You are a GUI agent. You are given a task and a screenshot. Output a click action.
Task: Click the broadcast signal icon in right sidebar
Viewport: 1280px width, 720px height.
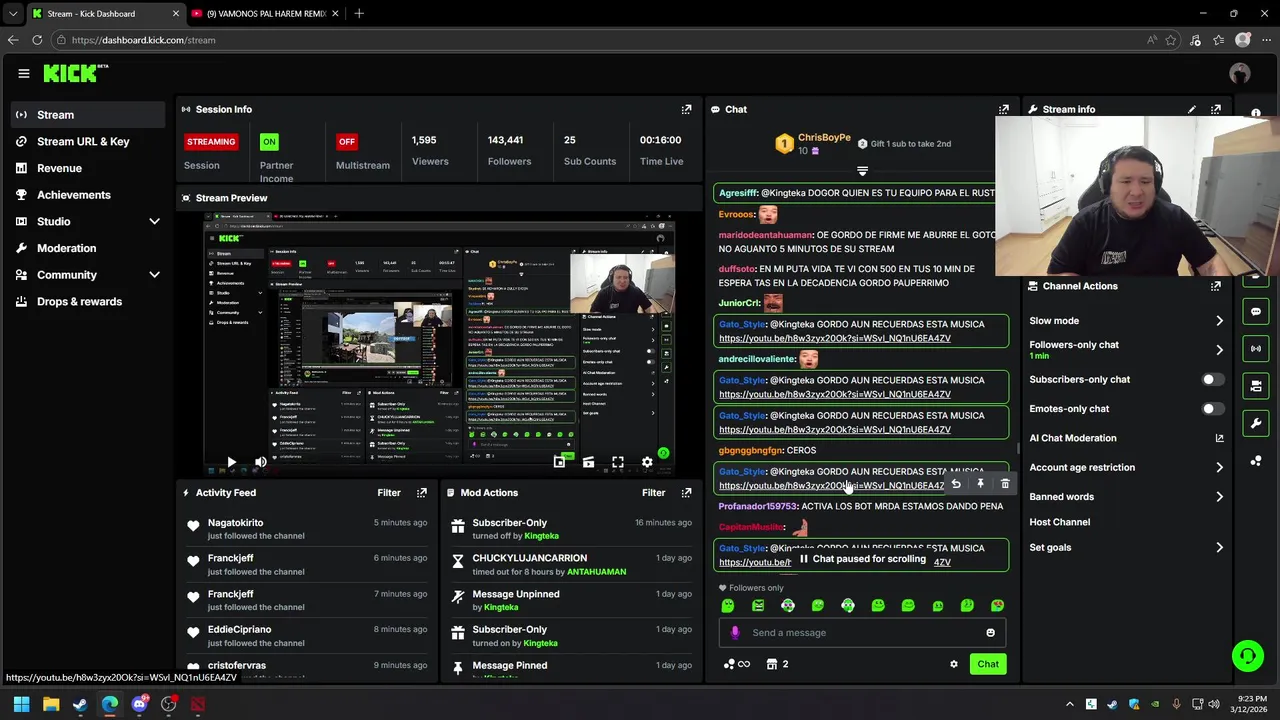click(x=1256, y=349)
